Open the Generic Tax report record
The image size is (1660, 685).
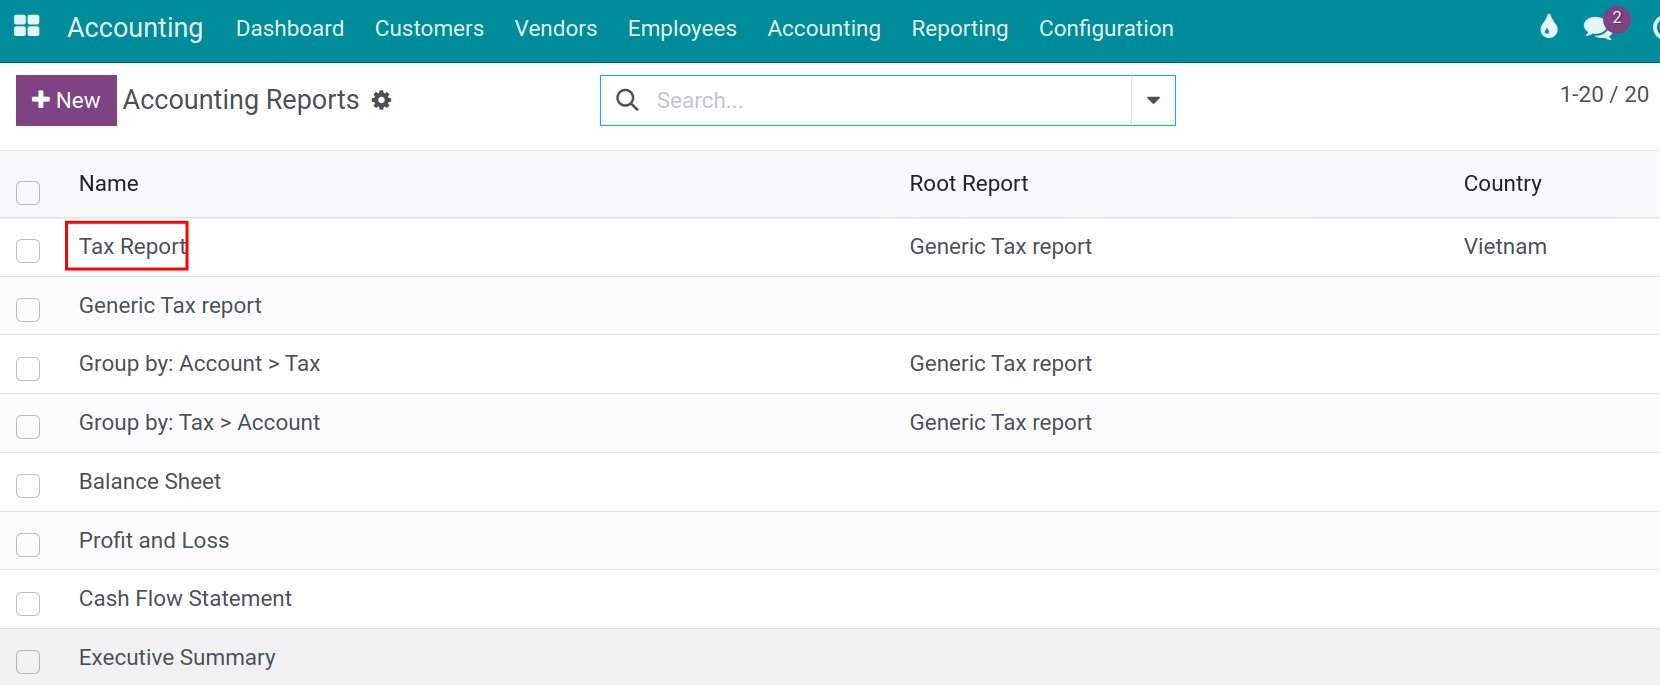[x=170, y=305]
